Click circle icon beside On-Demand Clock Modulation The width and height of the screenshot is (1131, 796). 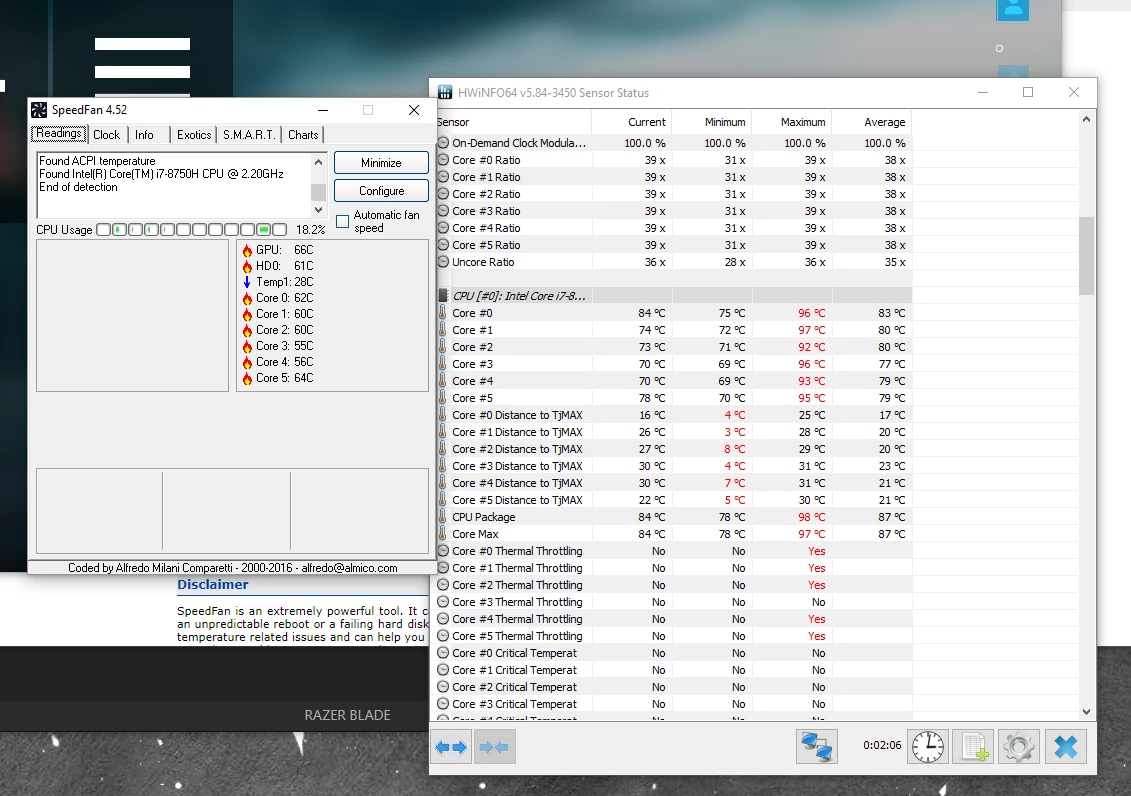point(444,143)
